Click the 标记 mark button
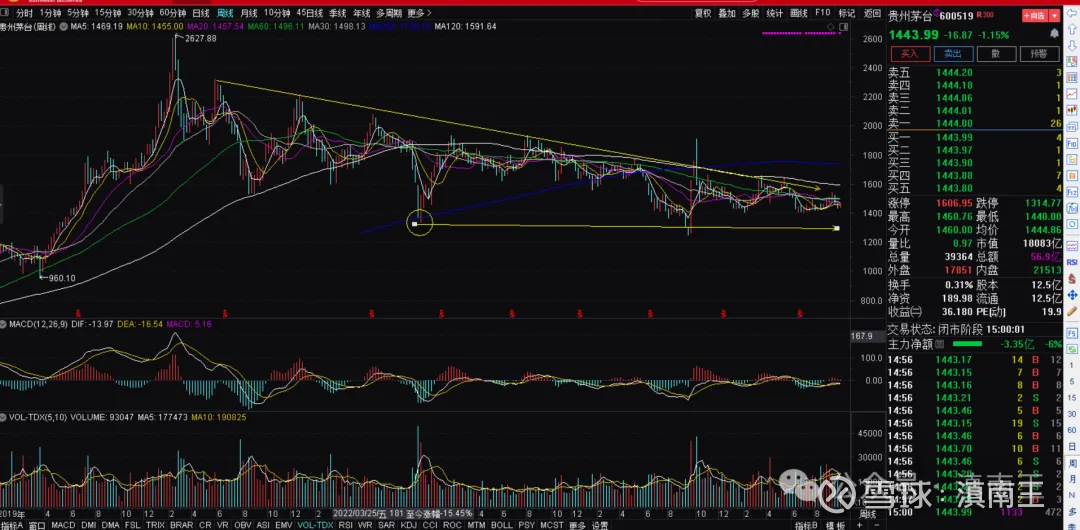This screenshot has width=1080, height=530. click(847, 13)
